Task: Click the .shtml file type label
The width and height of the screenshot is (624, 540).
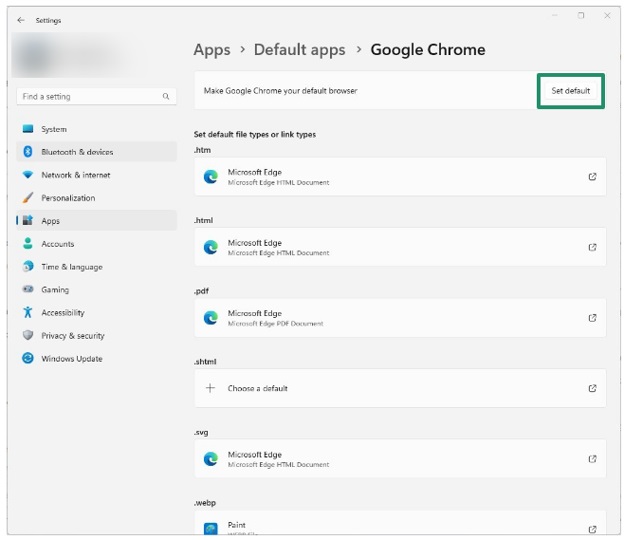Action: [x=205, y=361]
